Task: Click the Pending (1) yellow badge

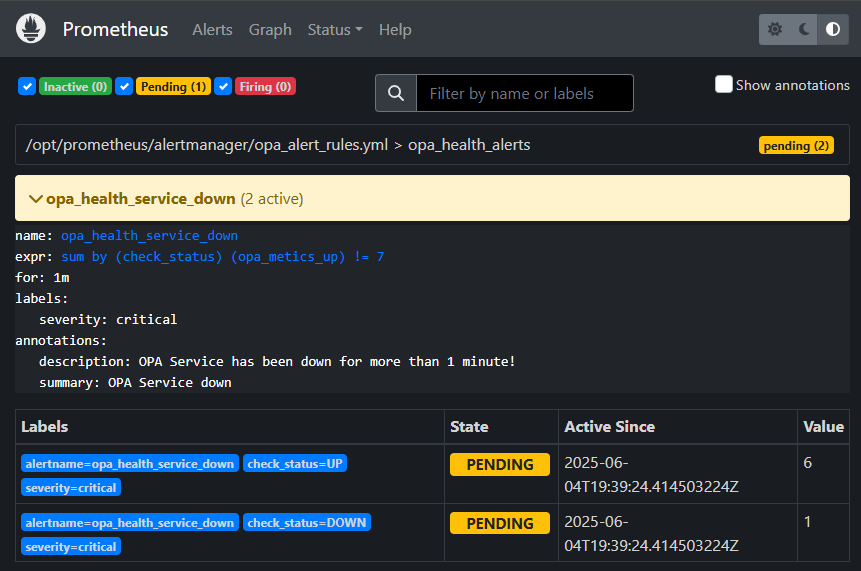Action: 174,86
